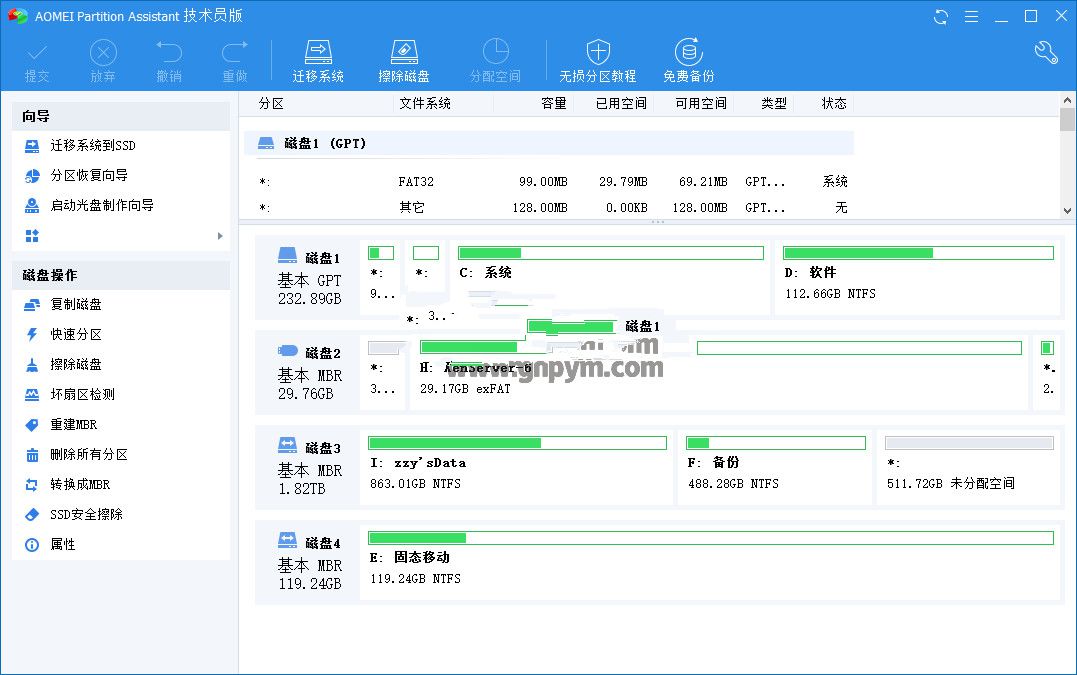
Task: Select 转换成MBR disk operation
Action: pyautogui.click(x=80, y=485)
